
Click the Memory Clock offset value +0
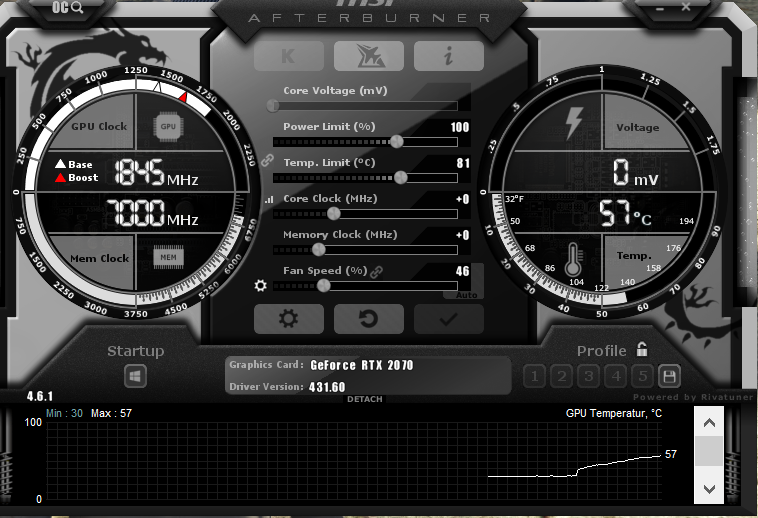(463, 235)
